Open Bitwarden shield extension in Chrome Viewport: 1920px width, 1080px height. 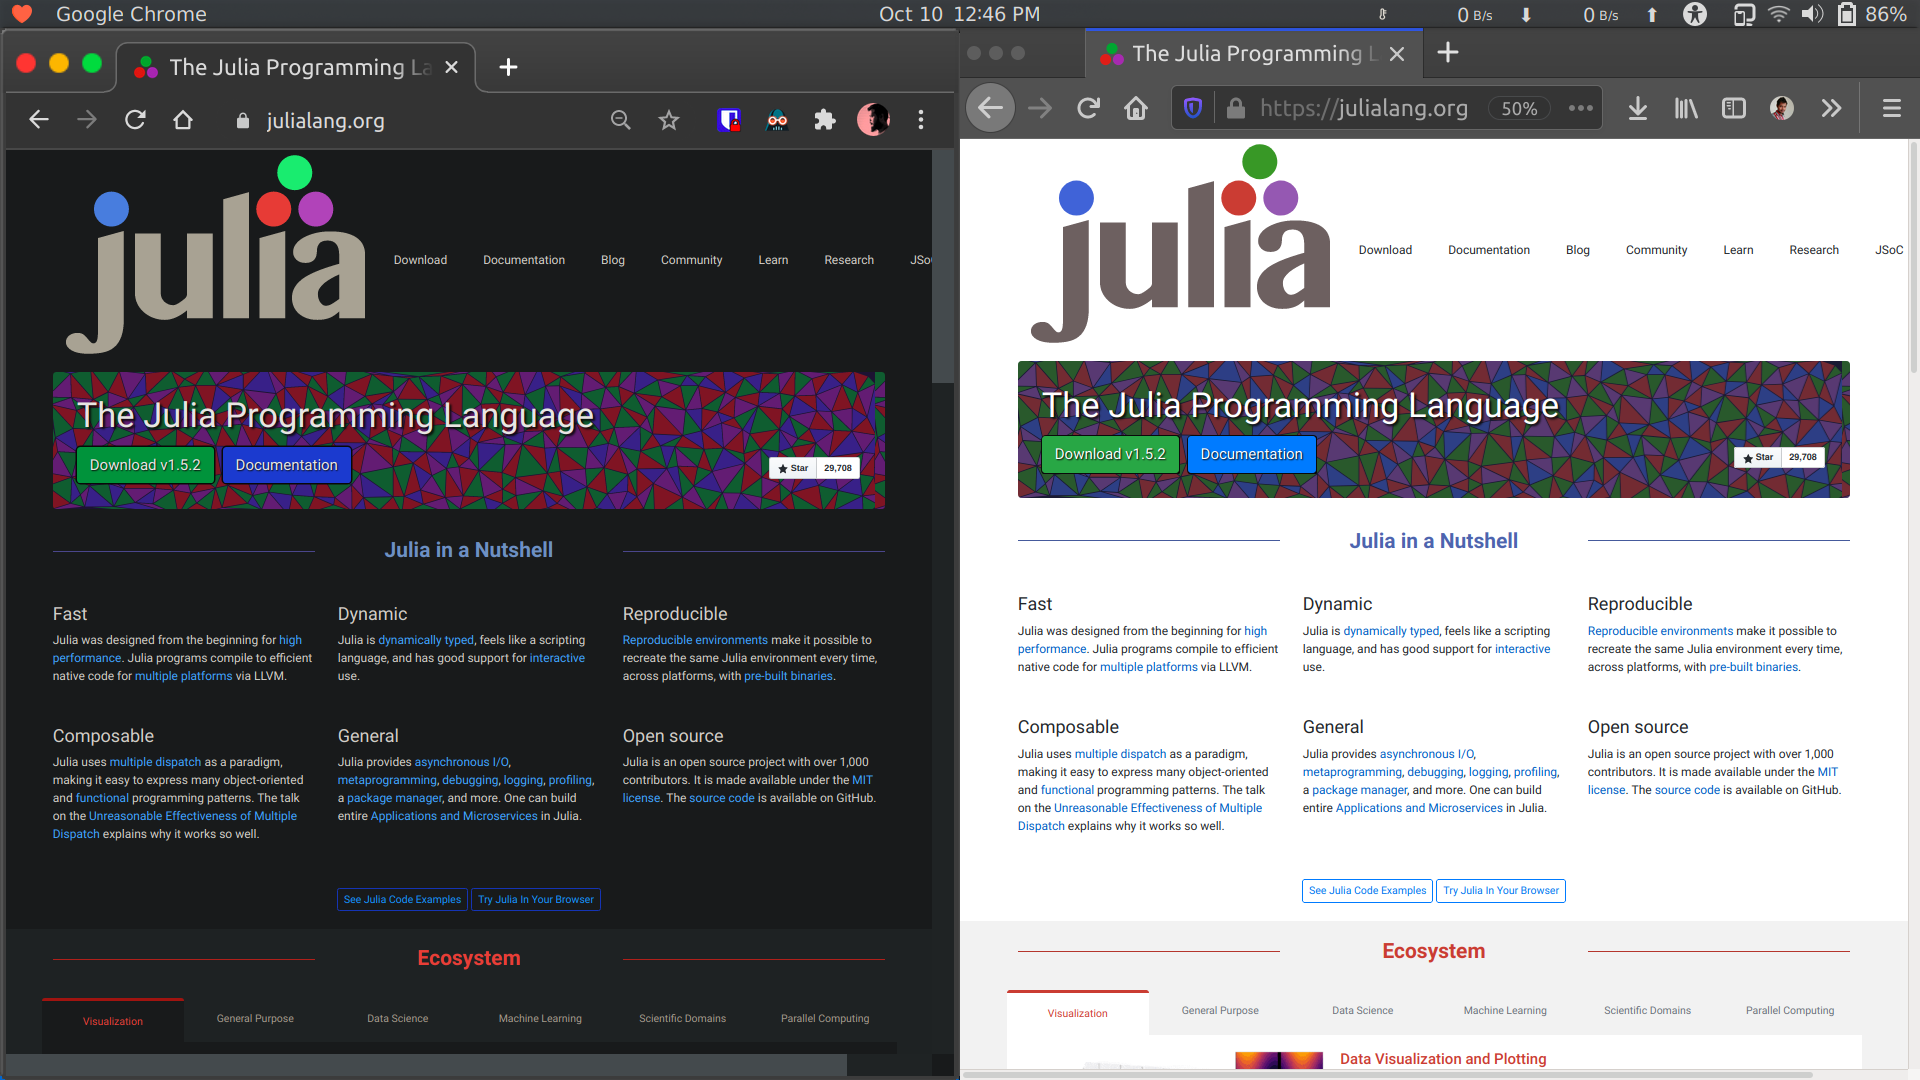click(729, 120)
